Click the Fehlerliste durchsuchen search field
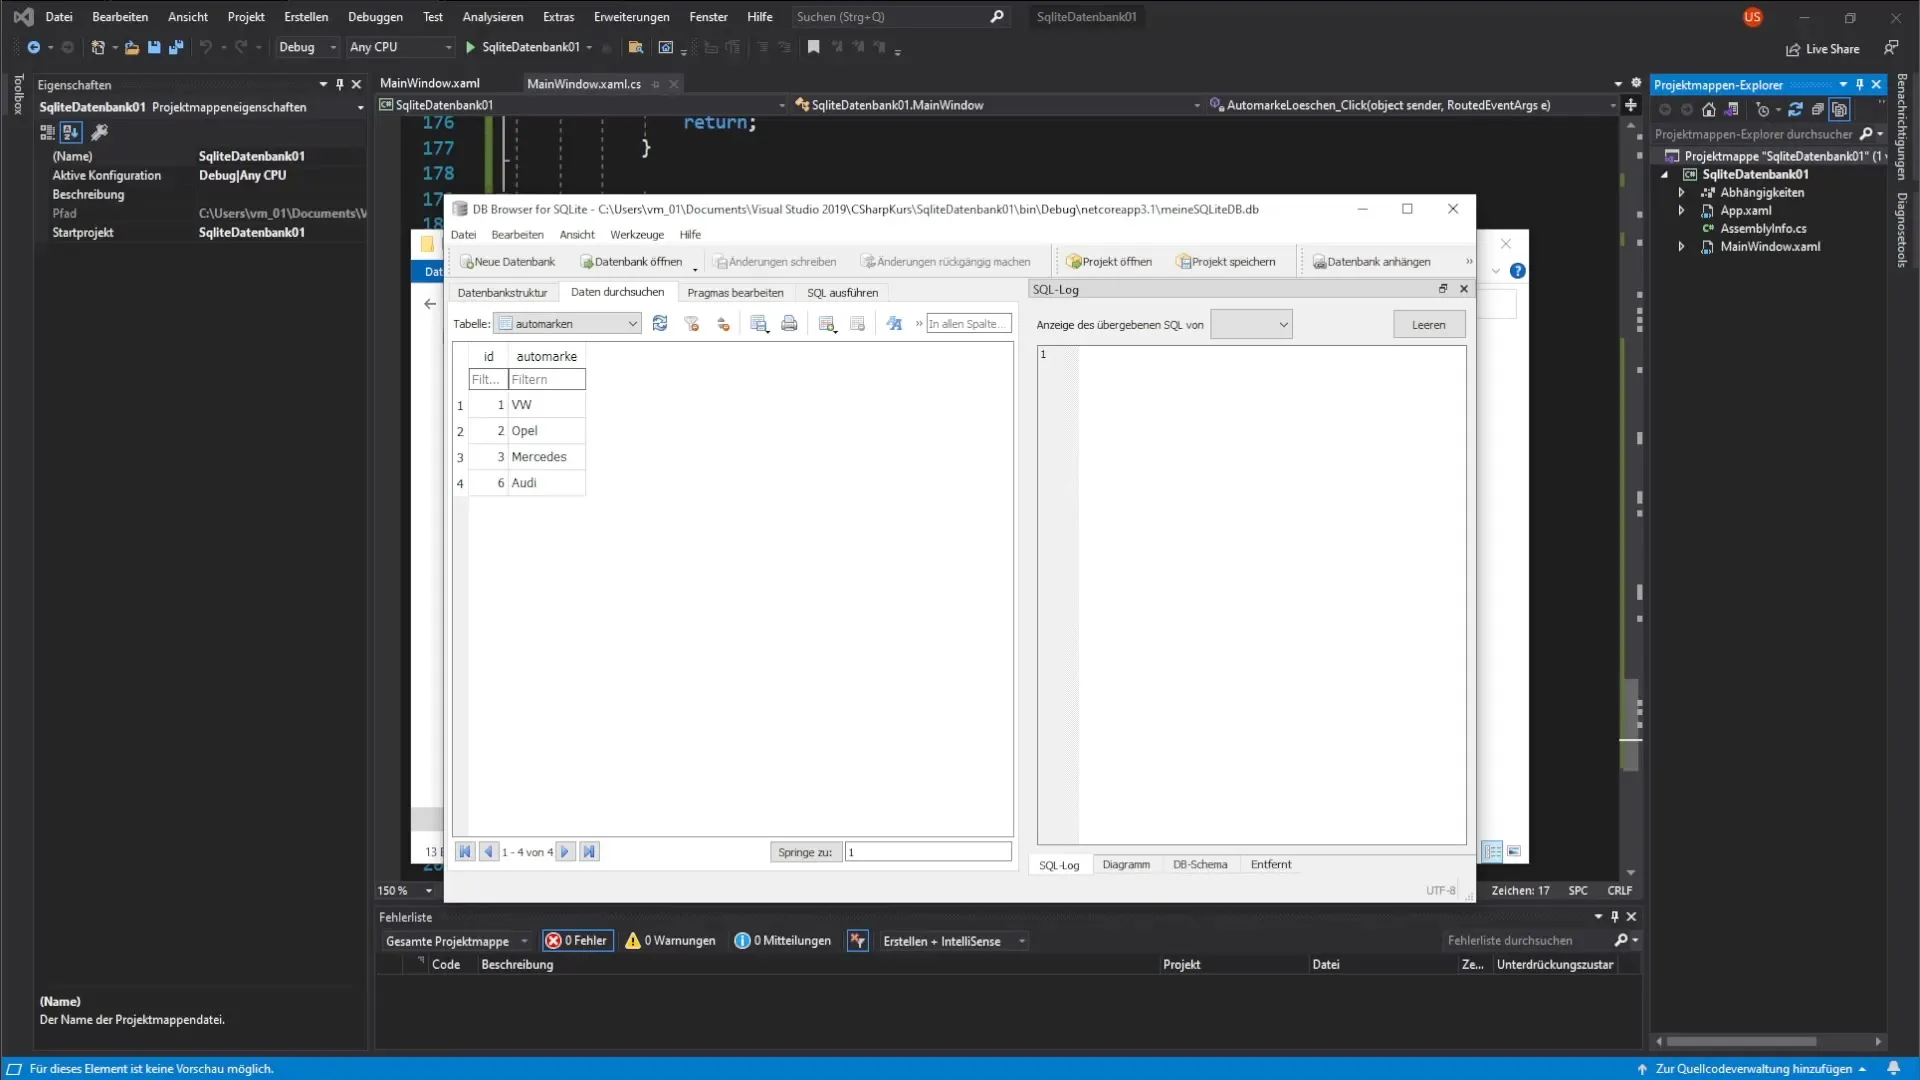1920x1080 pixels. 1527,940
